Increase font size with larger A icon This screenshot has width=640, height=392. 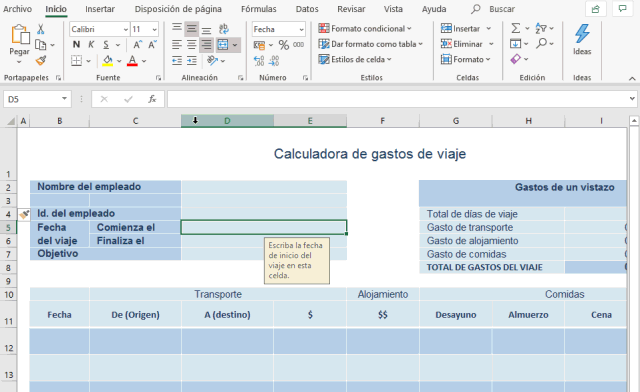[138, 45]
